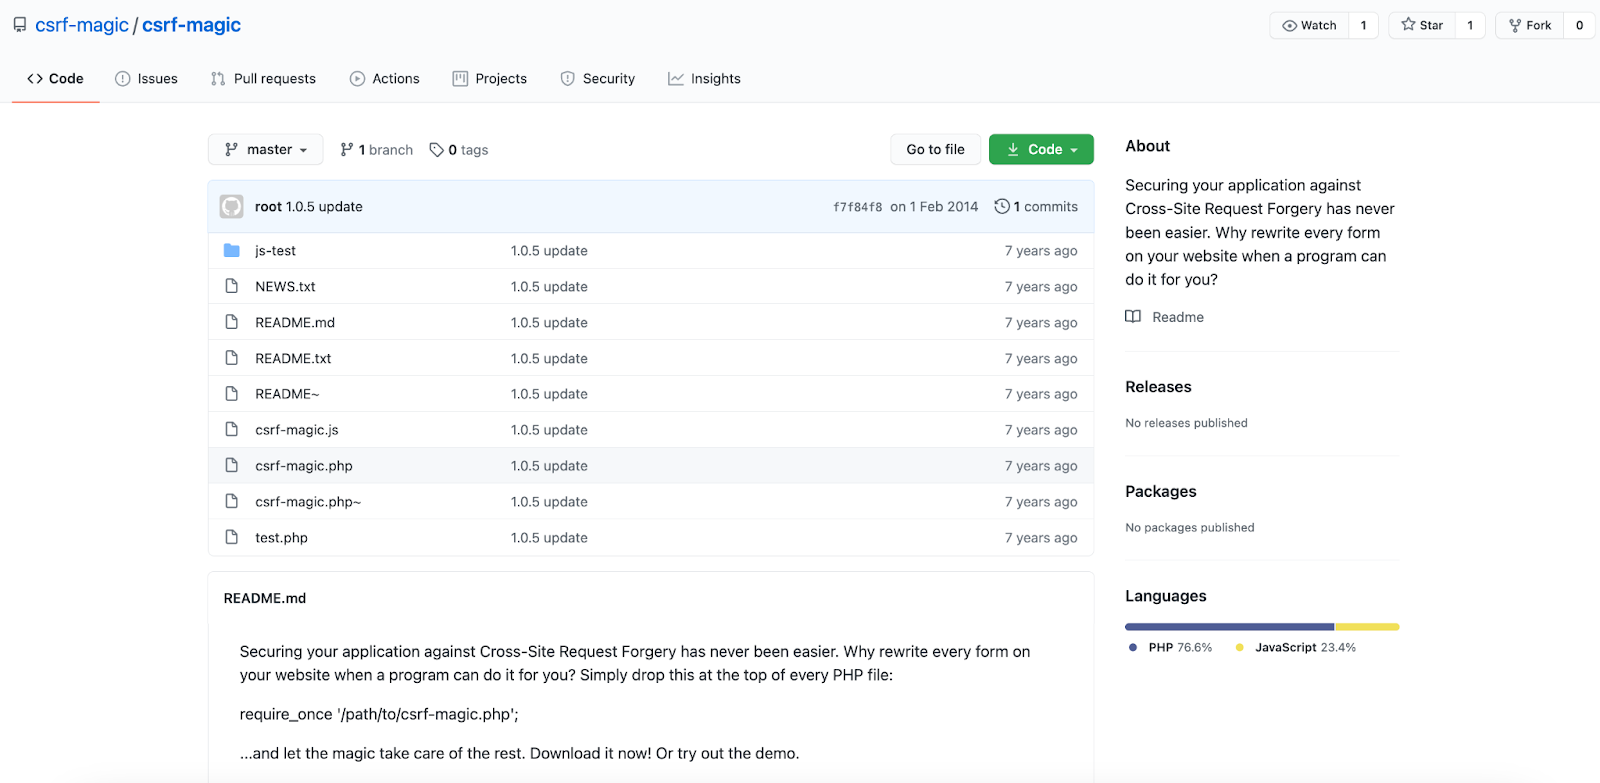This screenshot has width=1600, height=783.
Task: Star the csrf-magic repository
Action: coord(1422,26)
